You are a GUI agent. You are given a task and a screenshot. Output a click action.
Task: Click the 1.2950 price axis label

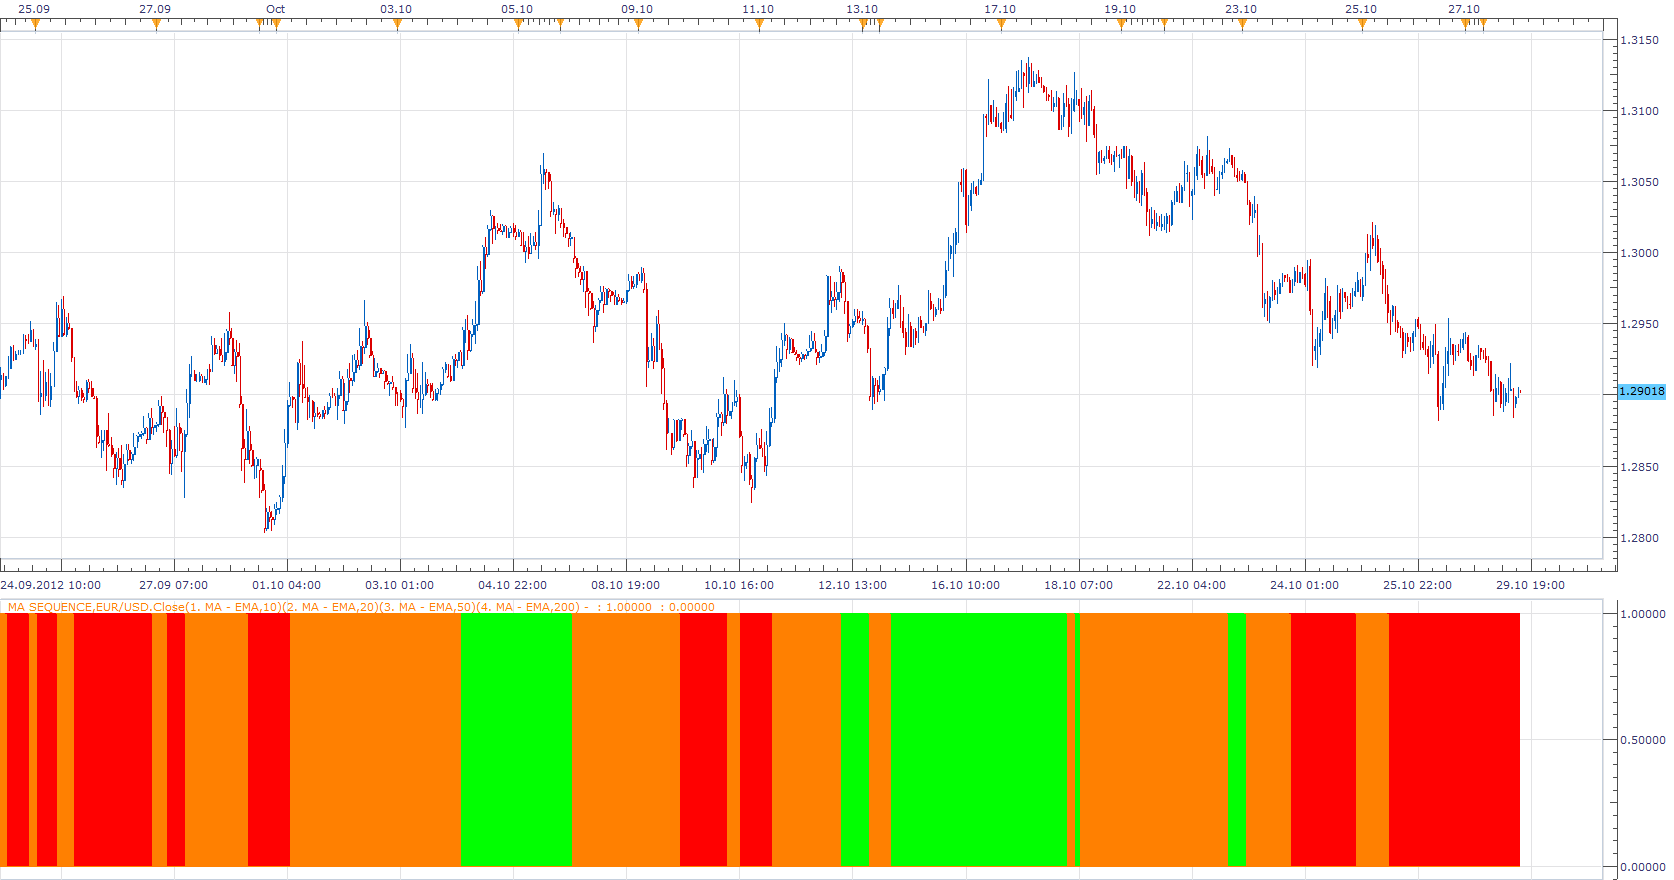[x=1640, y=324]
